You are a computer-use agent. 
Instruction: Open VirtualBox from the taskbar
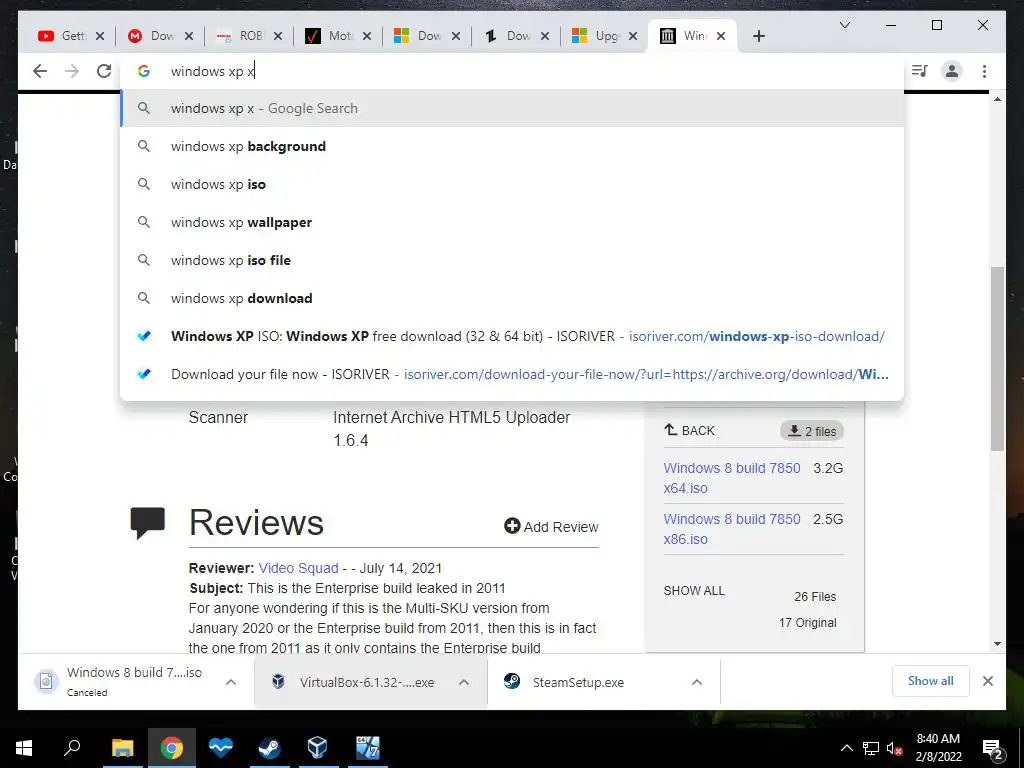(x=317, y=748)
